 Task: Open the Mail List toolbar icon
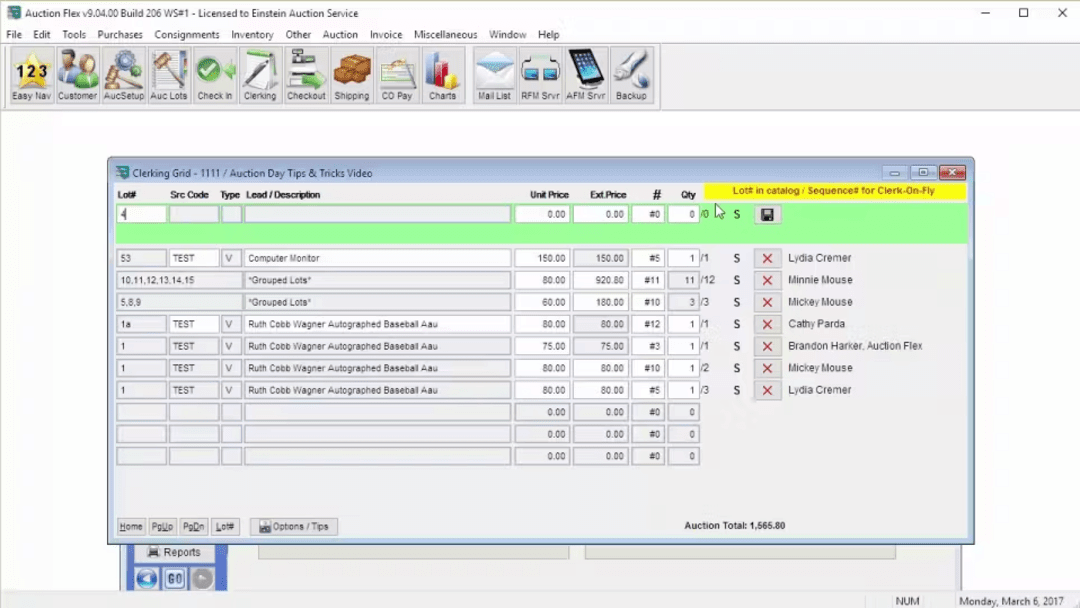[494, 75]
